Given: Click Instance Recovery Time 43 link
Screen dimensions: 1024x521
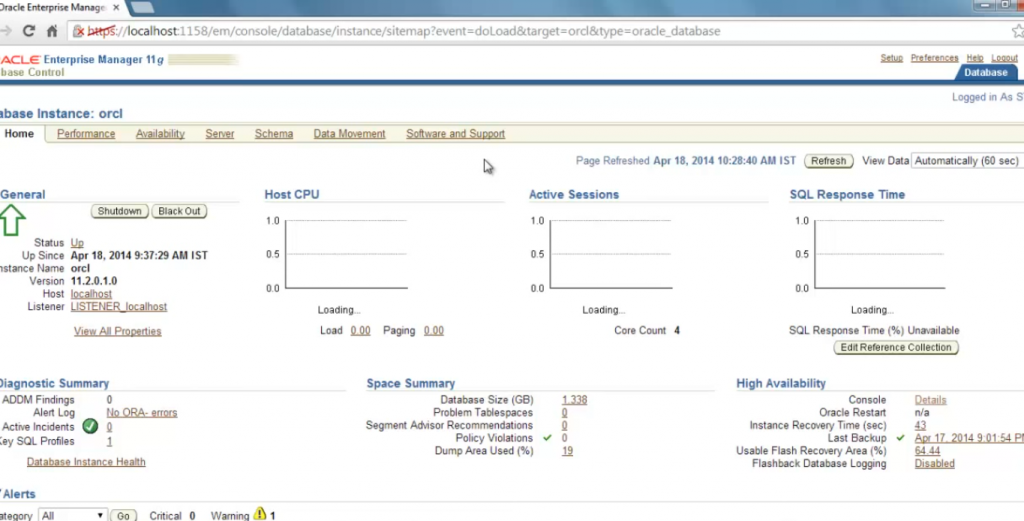Looking at the screenshot, I should coord(920,425).
